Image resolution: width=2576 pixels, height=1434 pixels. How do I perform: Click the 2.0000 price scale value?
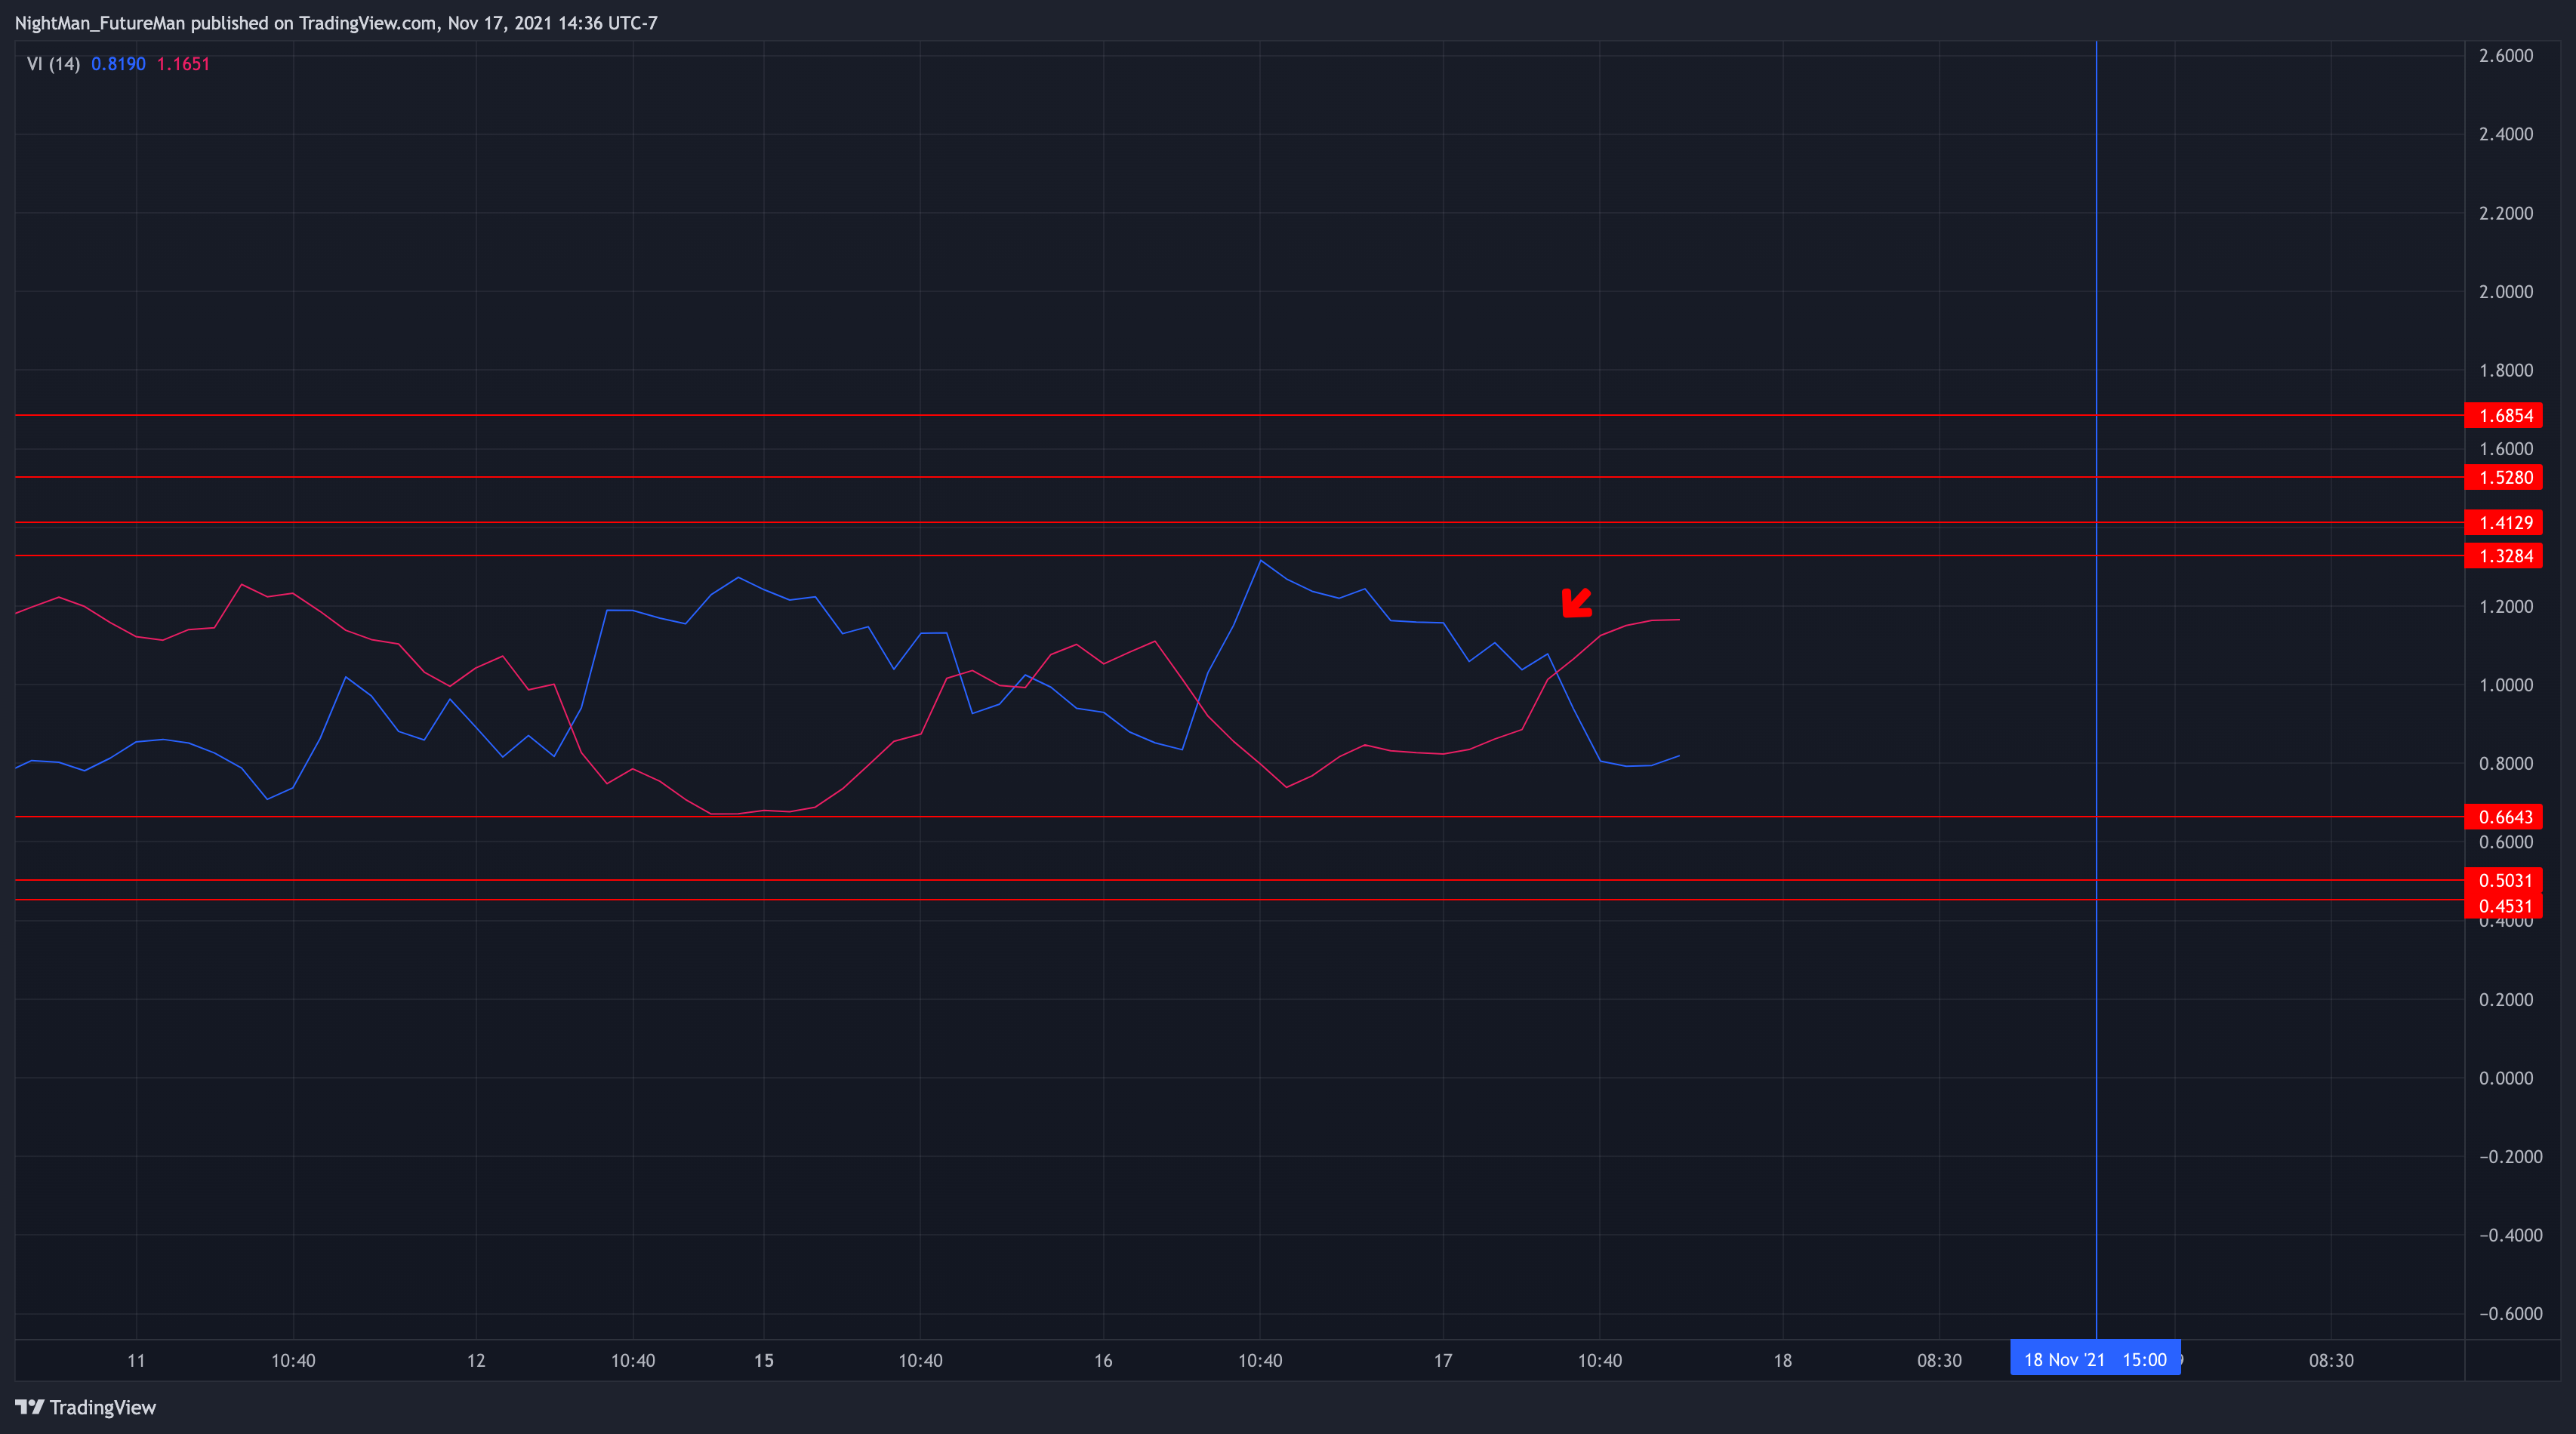2506,292
